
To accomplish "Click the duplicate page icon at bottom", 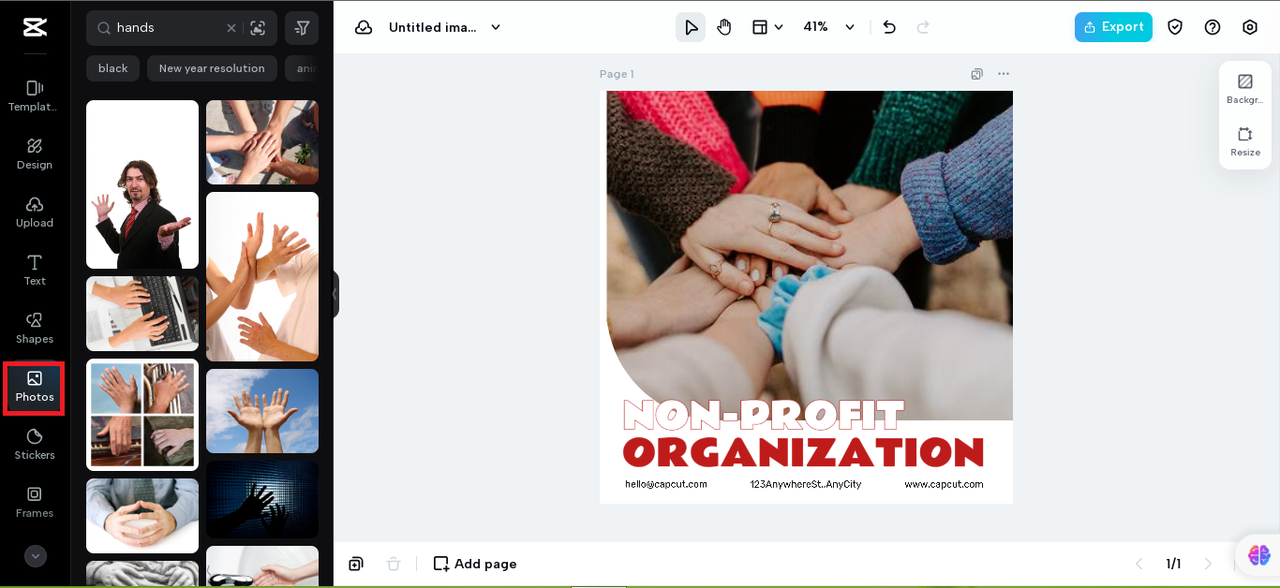I will click(356, 564).
